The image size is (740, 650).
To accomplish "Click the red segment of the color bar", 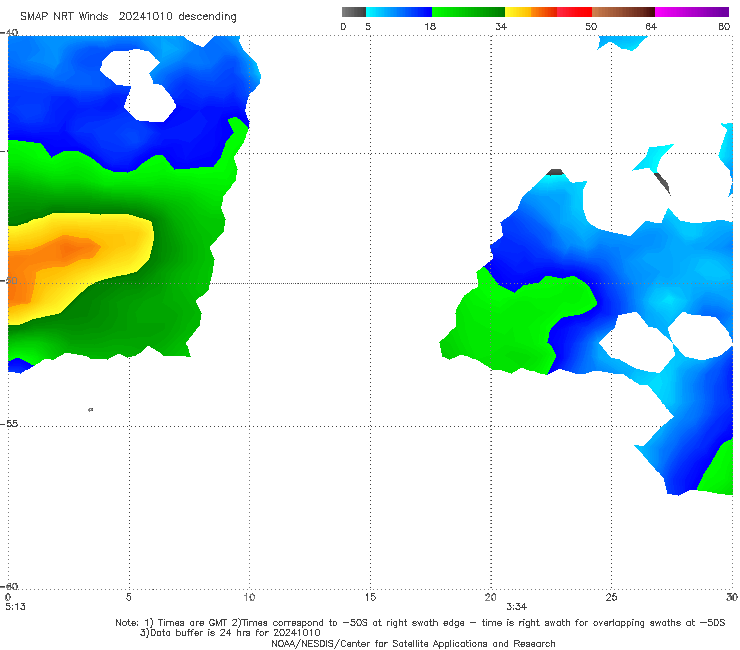I will coord(574,12).
